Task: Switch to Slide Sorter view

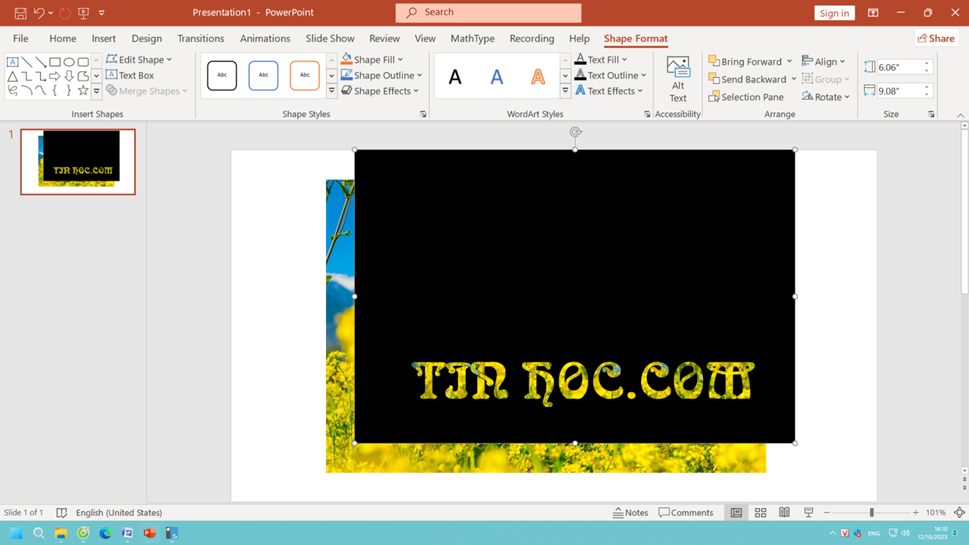Action: pyautogui.click(x=760, y=513)
